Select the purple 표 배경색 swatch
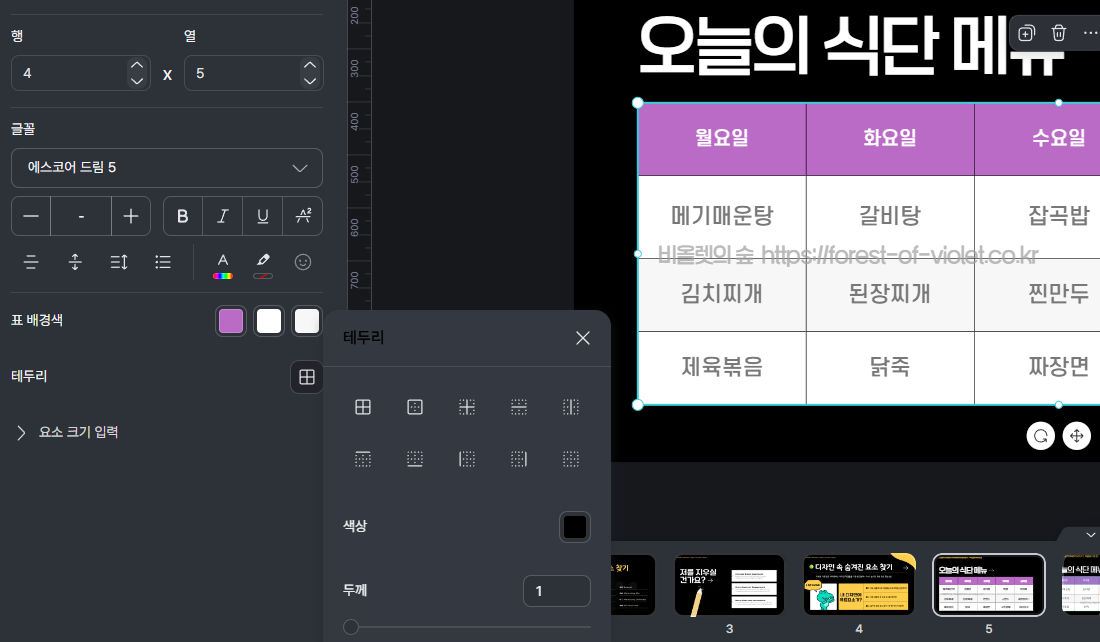This screenshot has height=642, width=1100. tap(231, 320)
